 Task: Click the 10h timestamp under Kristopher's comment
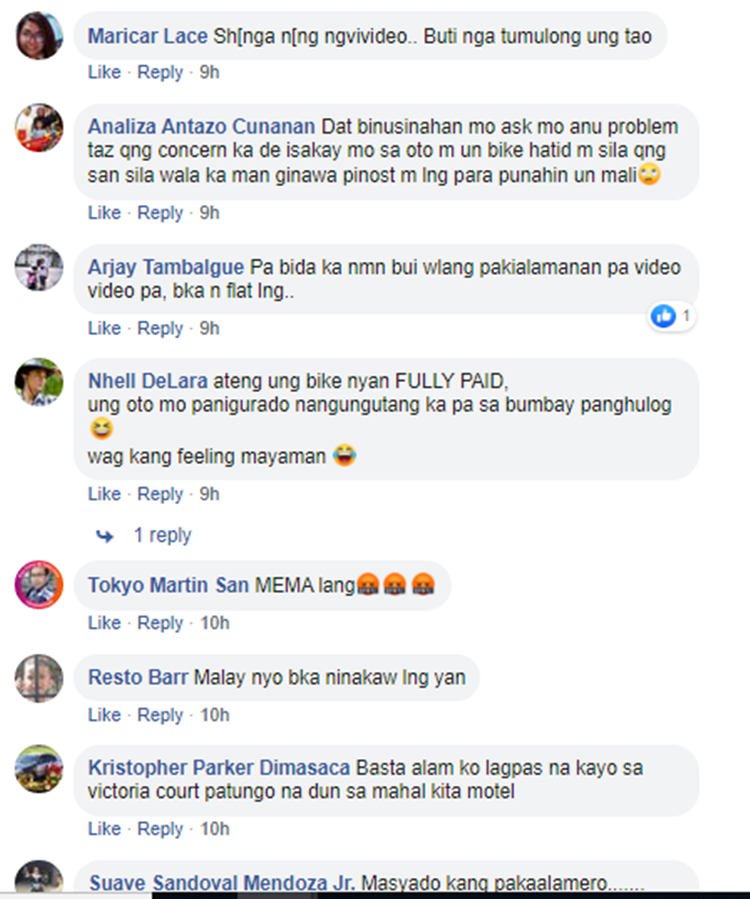tap(214, 829)
